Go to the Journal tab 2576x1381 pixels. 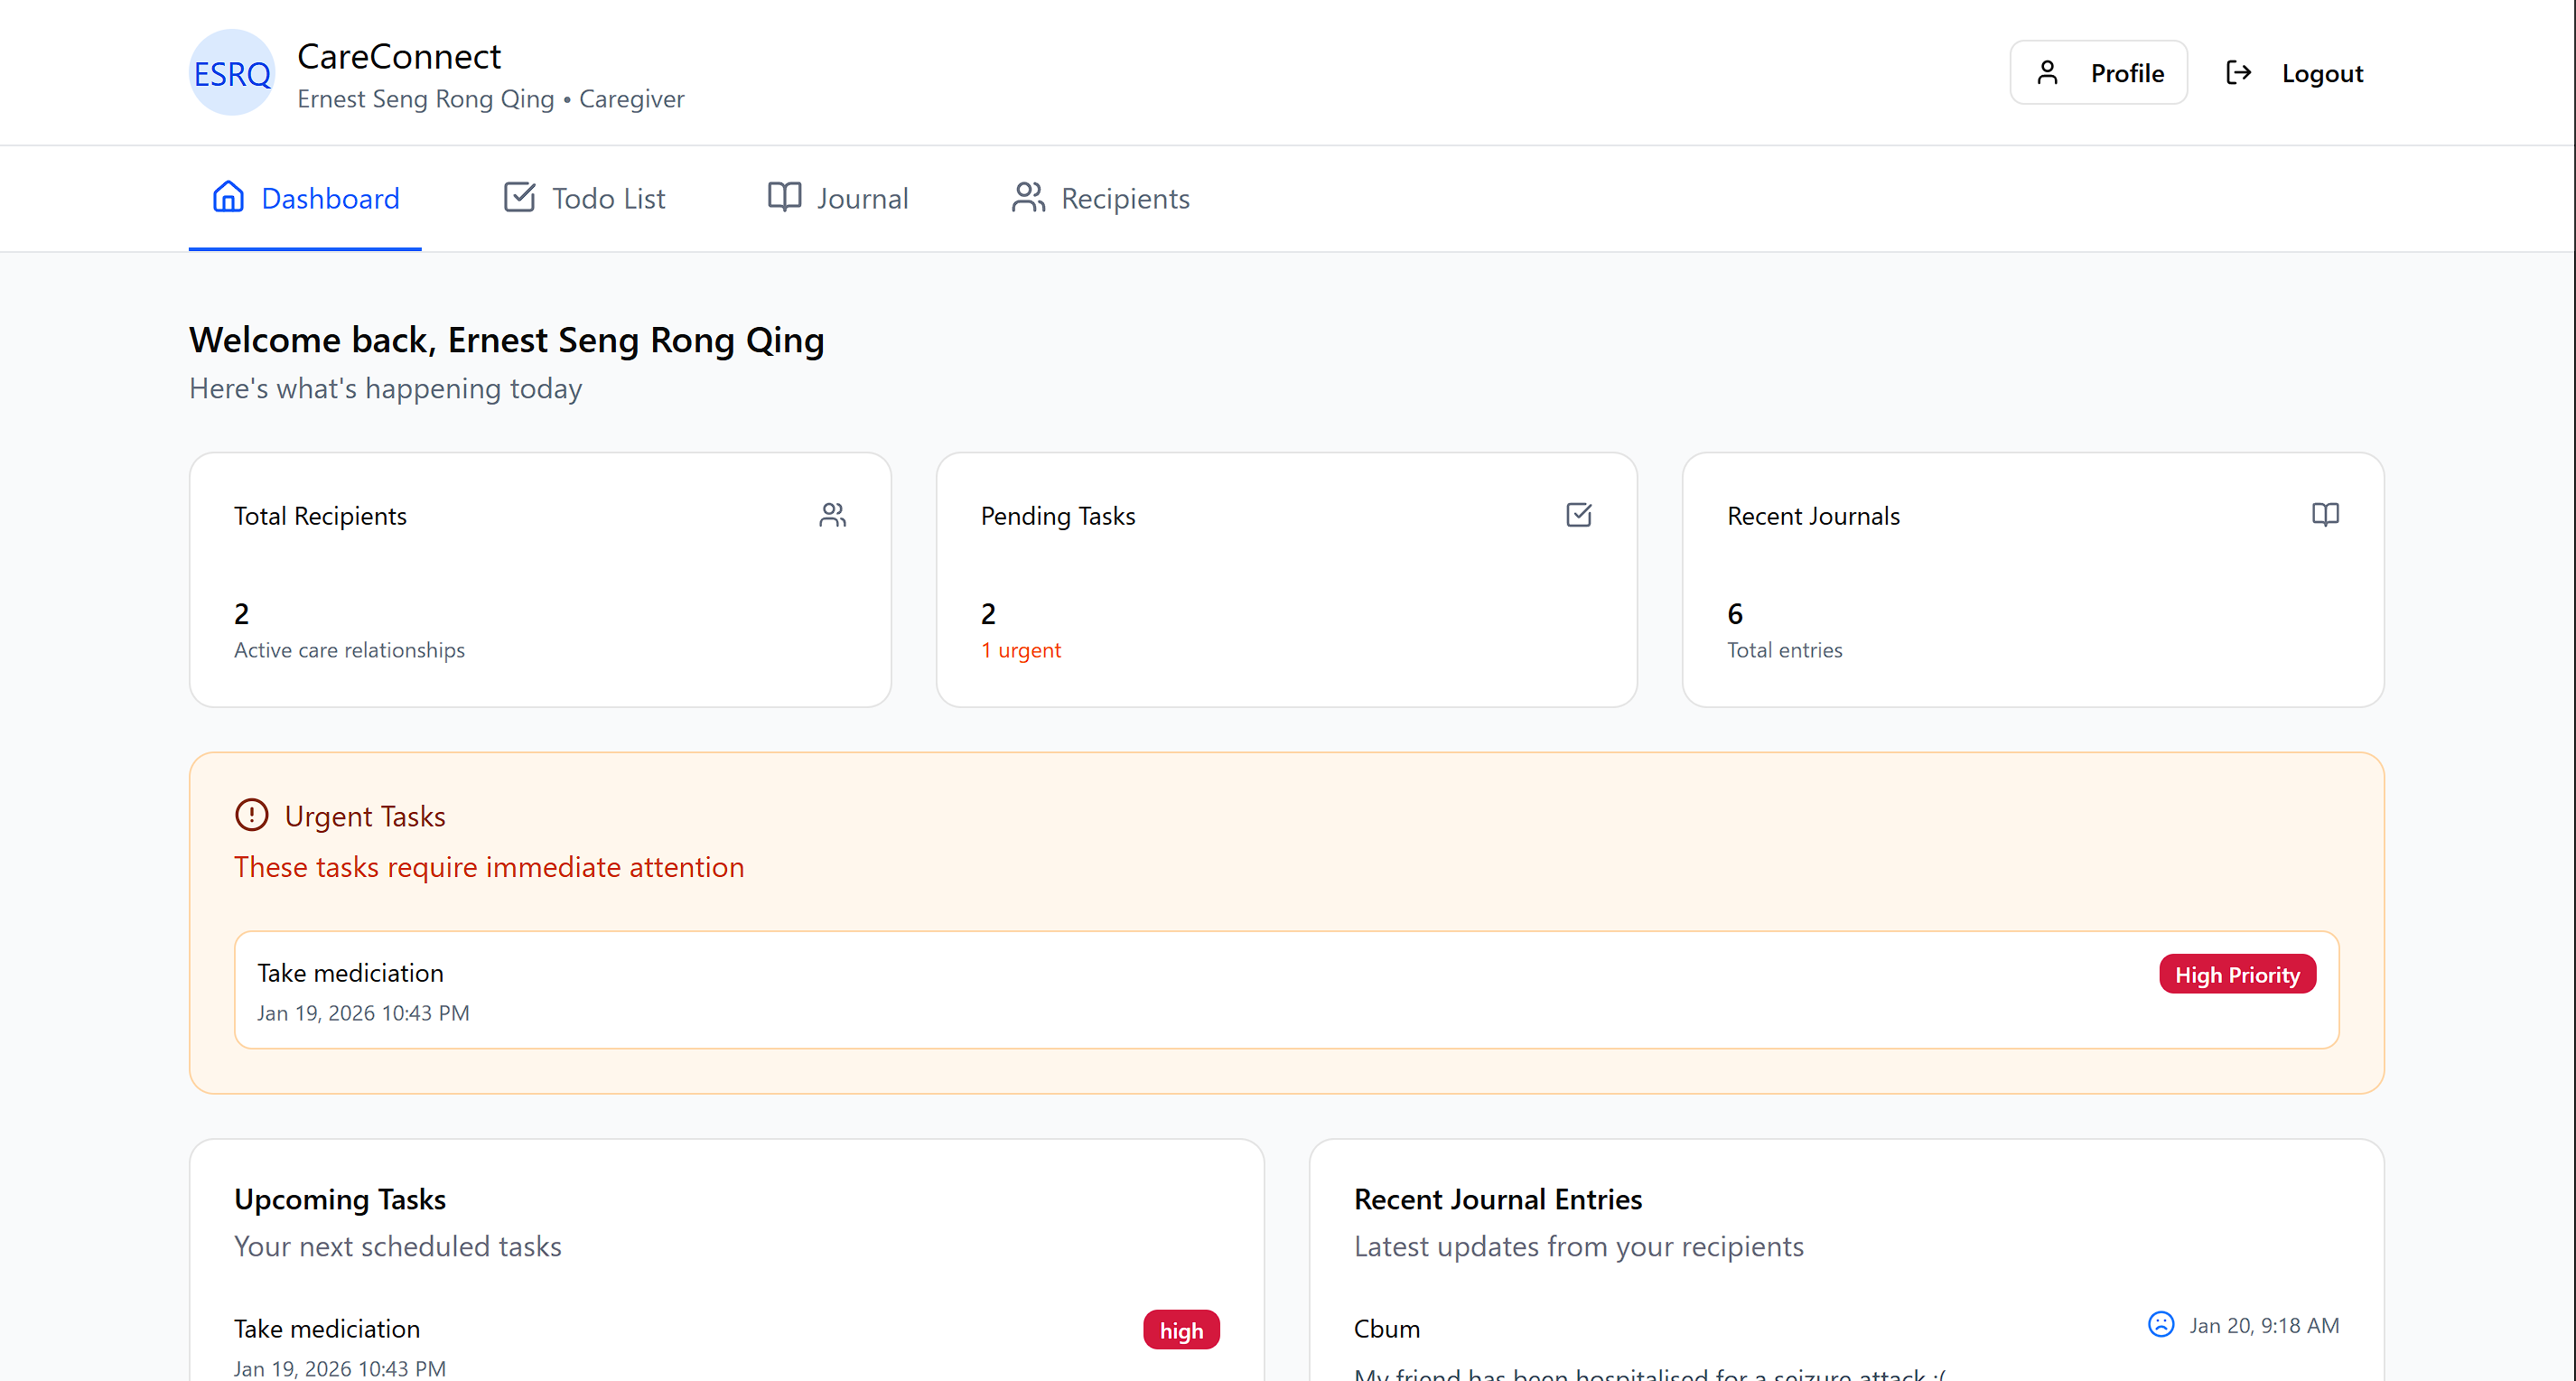pyautogui.click(x=838, y=198)
